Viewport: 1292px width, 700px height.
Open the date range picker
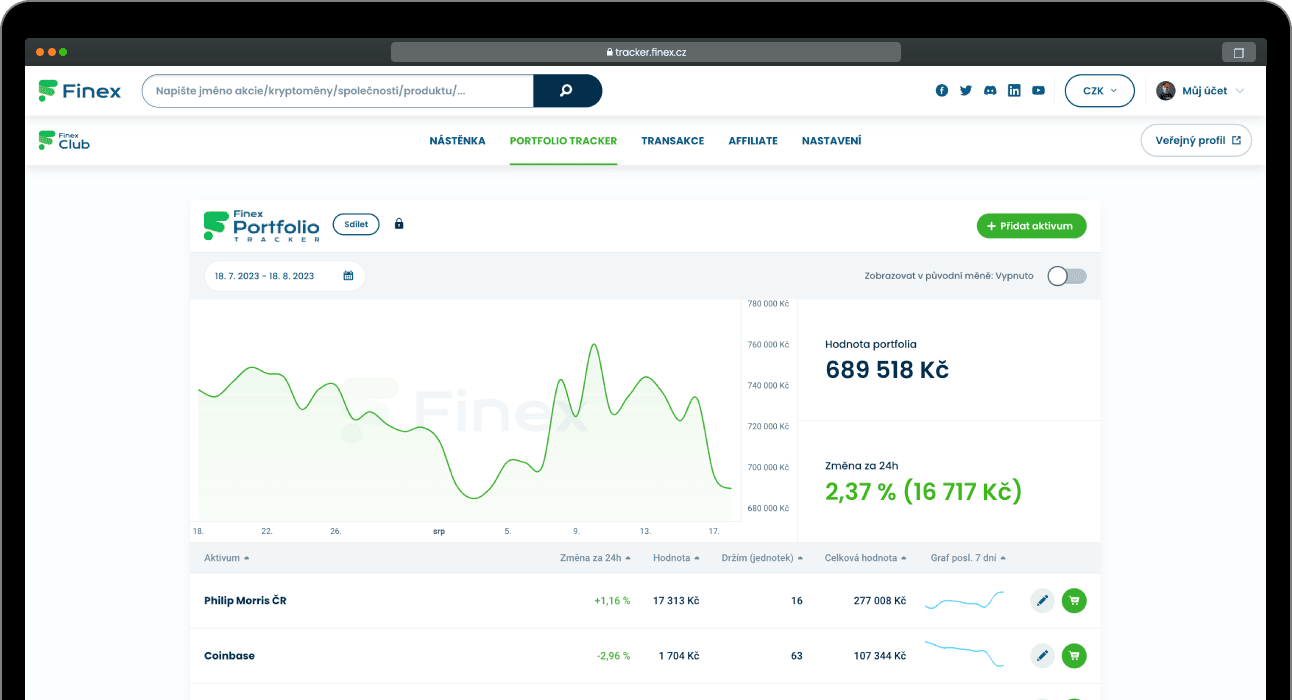[284, 276]
